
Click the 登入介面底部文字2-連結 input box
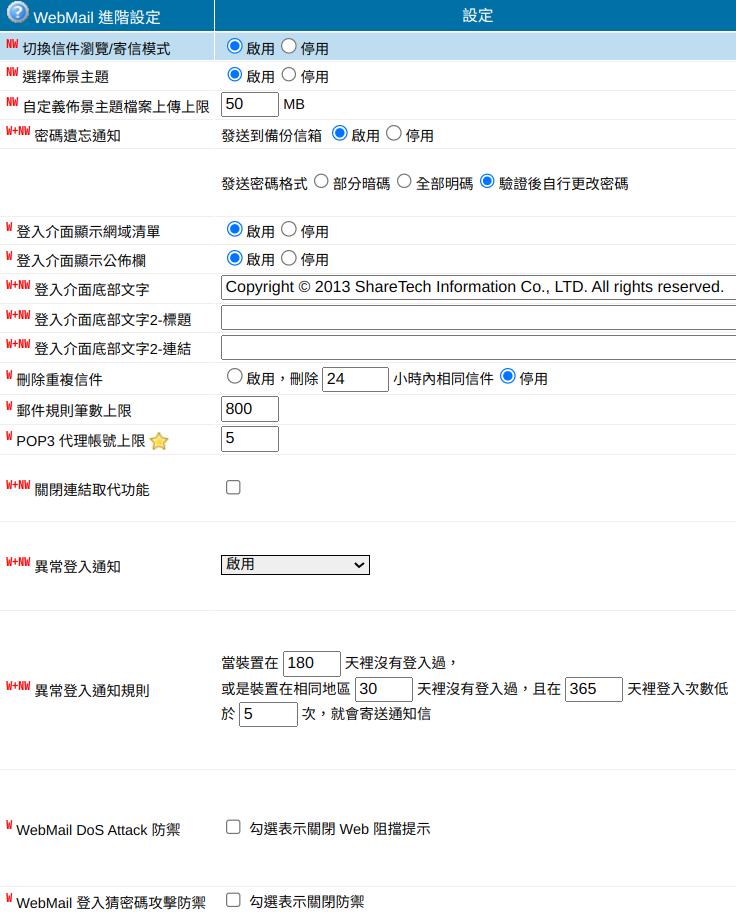tap(478, 347)
